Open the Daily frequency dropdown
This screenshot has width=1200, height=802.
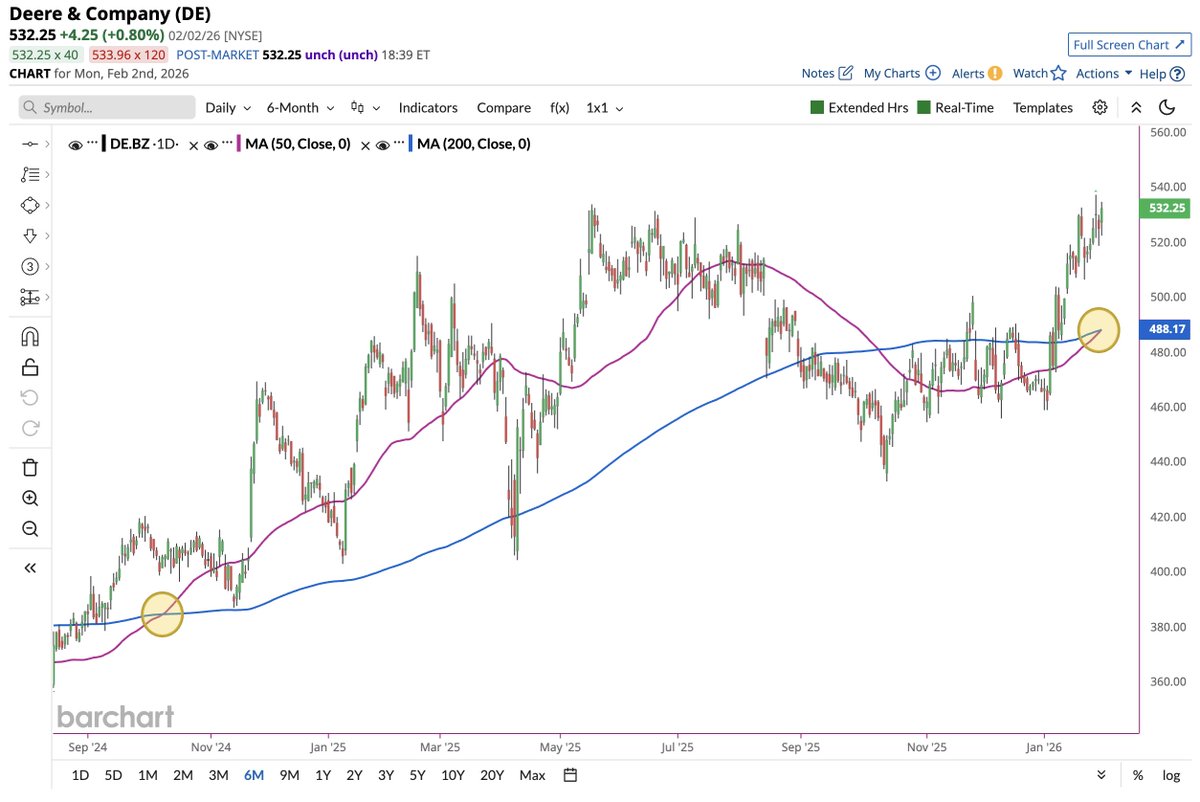227,108
